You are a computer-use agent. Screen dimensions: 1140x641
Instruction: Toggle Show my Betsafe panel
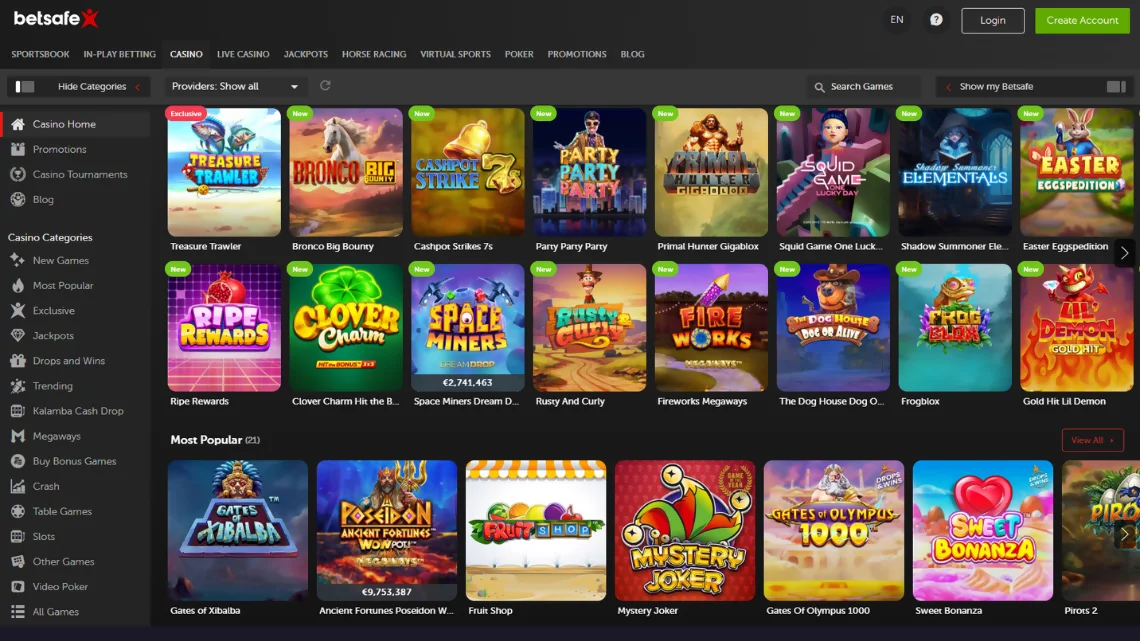tap(1032, 86)
